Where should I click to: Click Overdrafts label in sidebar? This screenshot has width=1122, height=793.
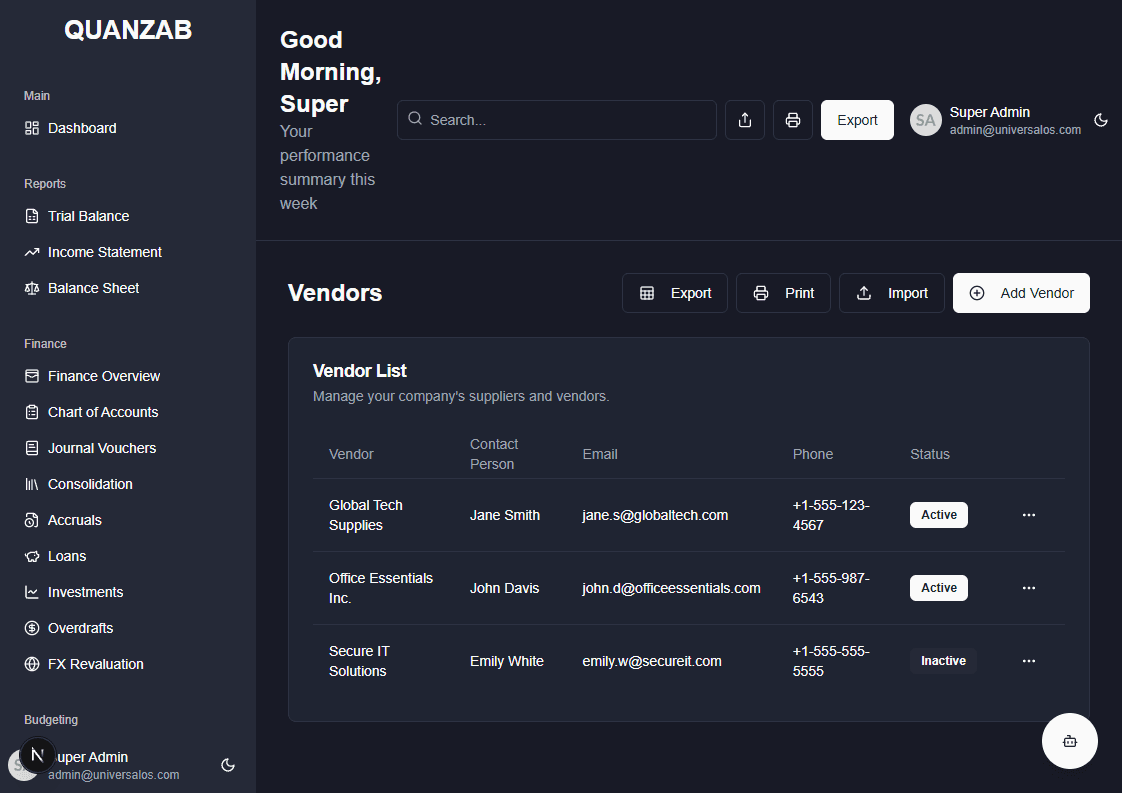coord(80,628)
